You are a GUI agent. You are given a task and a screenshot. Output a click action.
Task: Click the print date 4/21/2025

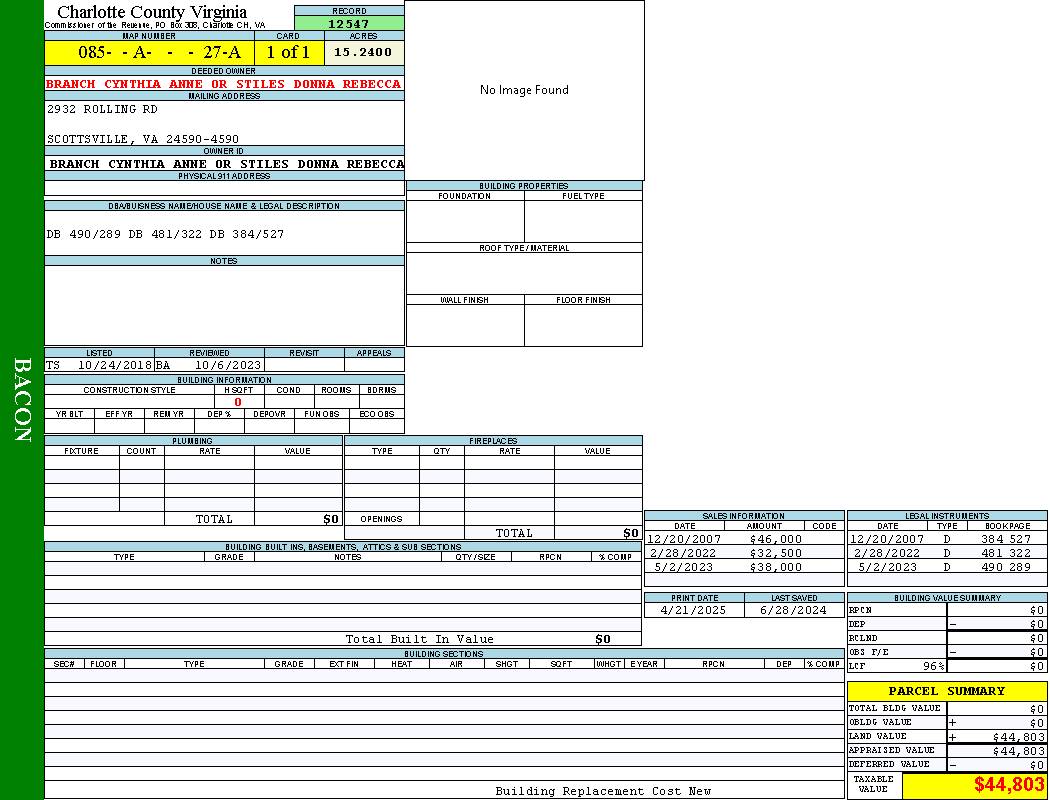point(694,610)
